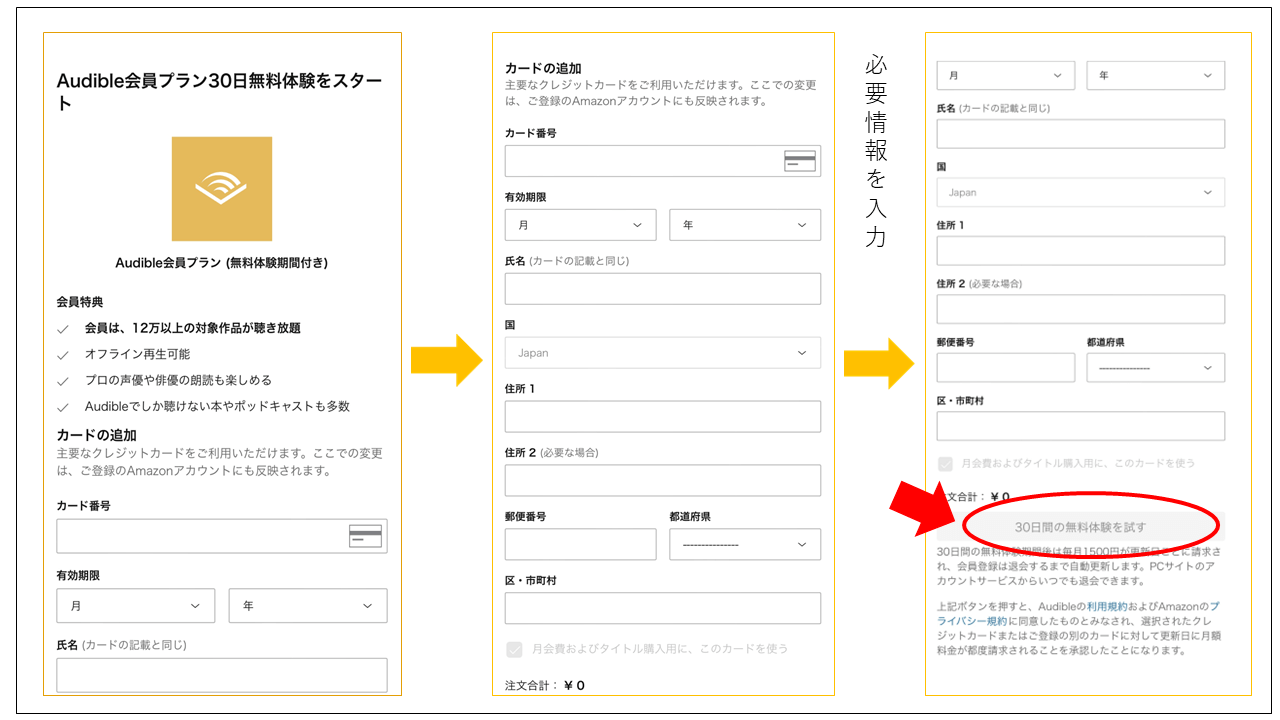The image size is (1280, 720).
Task: Expand the Japan country dropdown in the right panel
Action: [1080, 192]
